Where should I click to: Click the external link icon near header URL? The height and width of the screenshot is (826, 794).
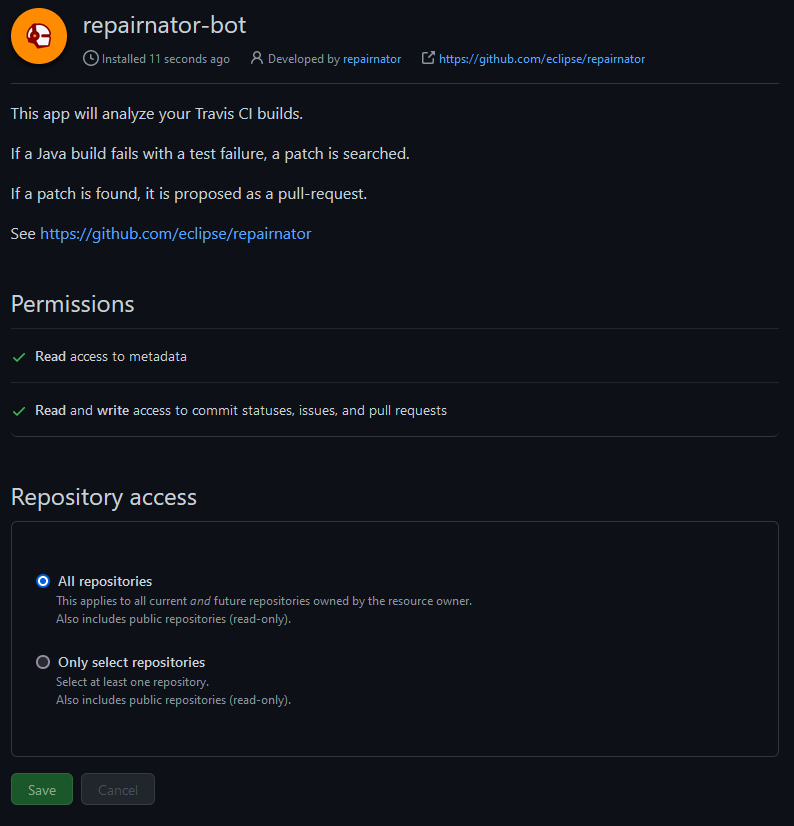[428, 58]
